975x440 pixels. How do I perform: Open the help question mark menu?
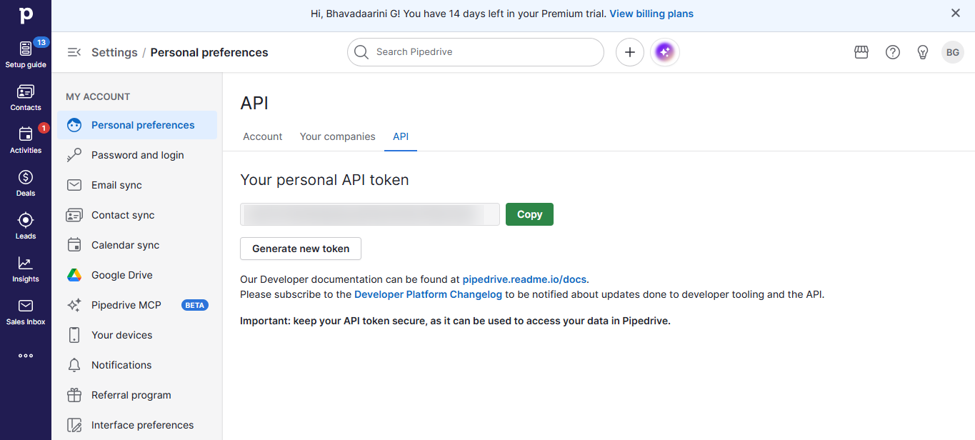click(x=892, y=52)
